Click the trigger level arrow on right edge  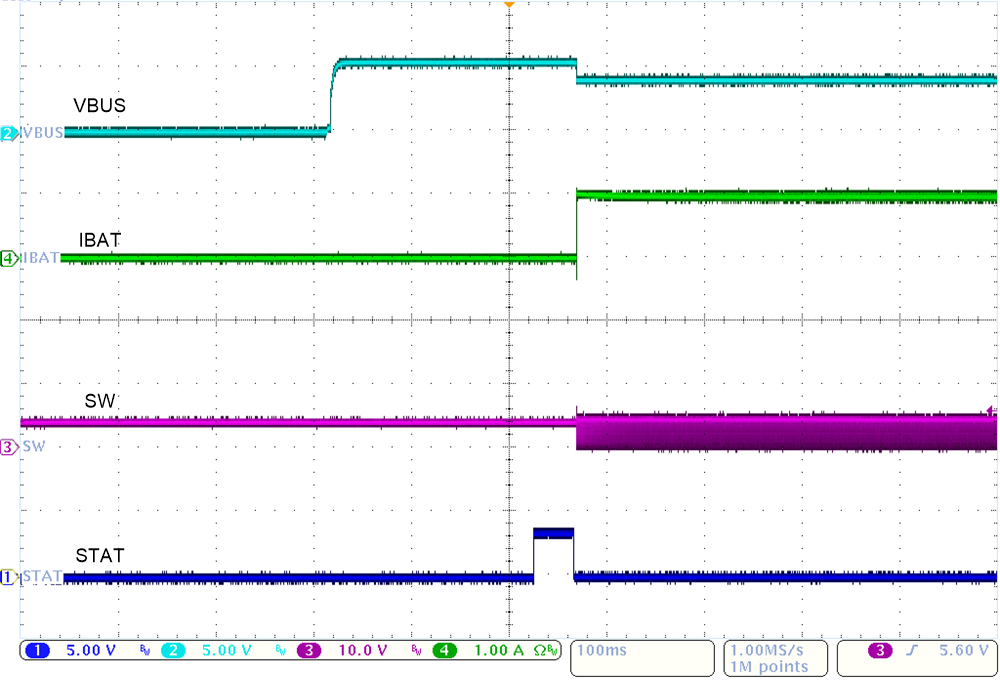[991, 412]
